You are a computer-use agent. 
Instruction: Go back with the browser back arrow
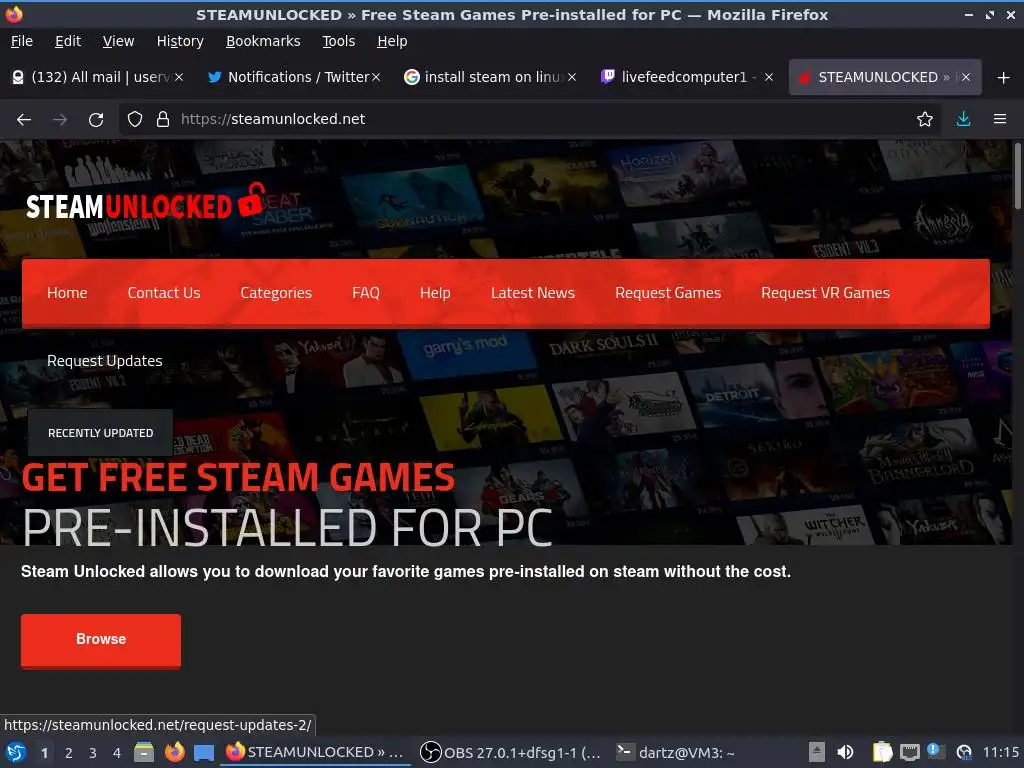[24, 120]
